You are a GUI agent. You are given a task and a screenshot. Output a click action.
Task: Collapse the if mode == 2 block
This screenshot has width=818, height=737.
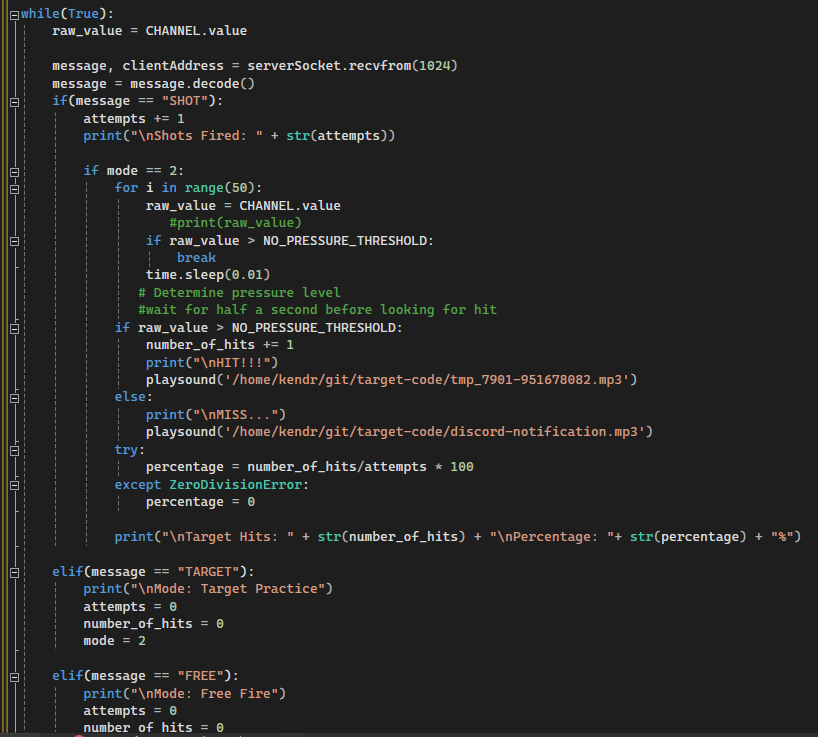[x=15, y=172]
